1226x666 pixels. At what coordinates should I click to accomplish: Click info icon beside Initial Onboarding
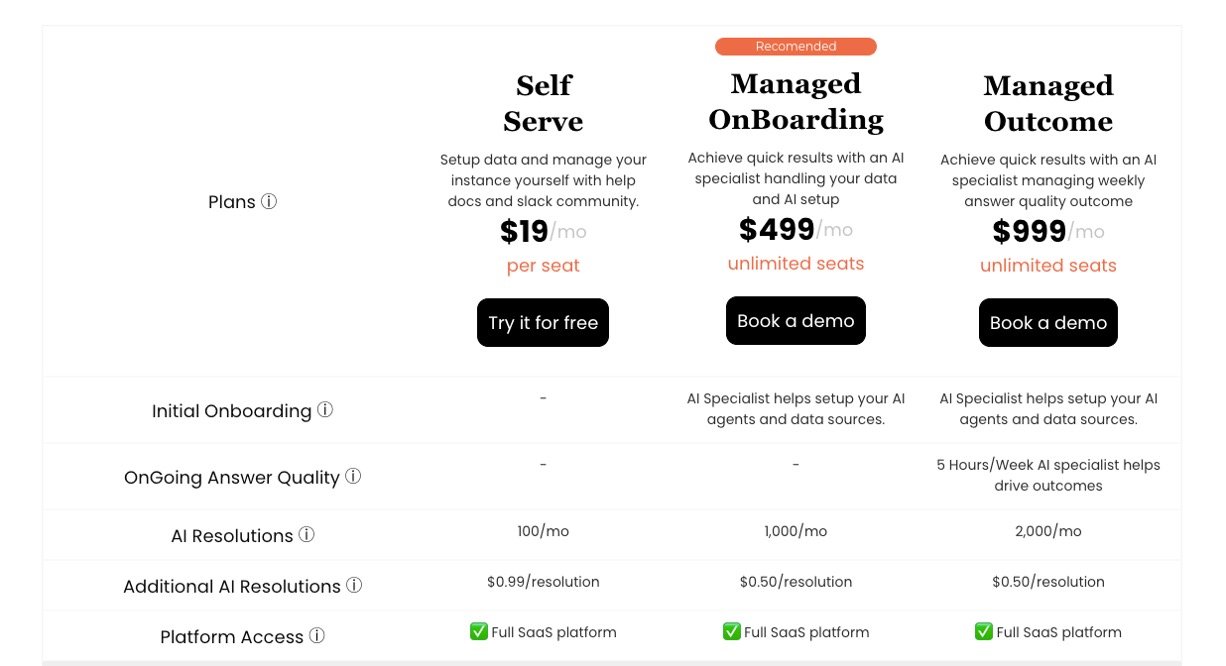click(325, 410)
